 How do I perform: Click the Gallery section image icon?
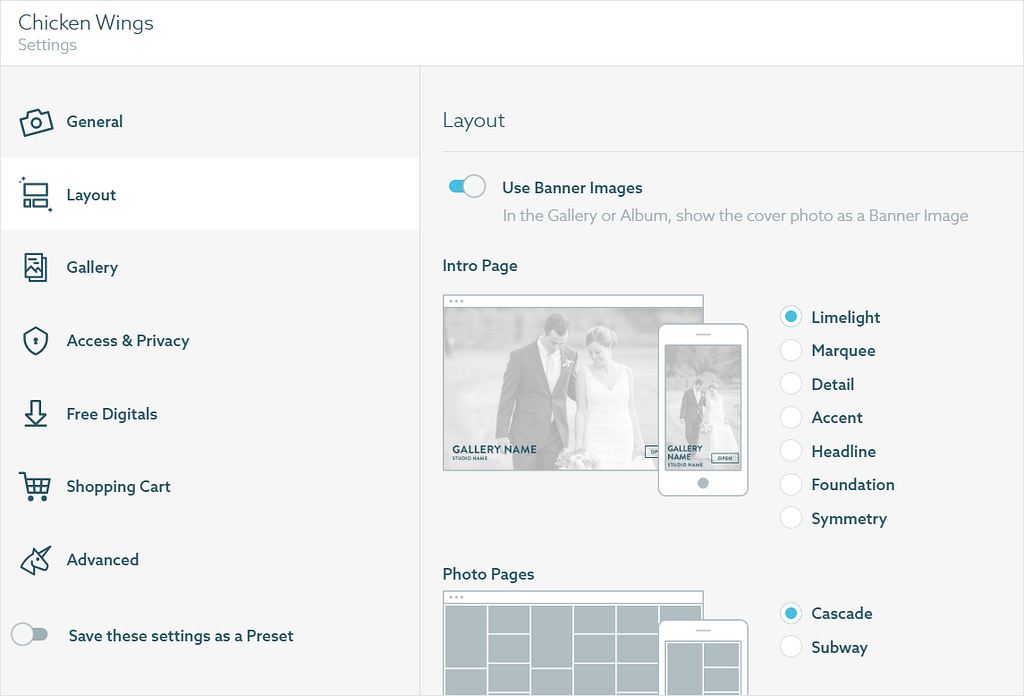click(x=35, y=267)
